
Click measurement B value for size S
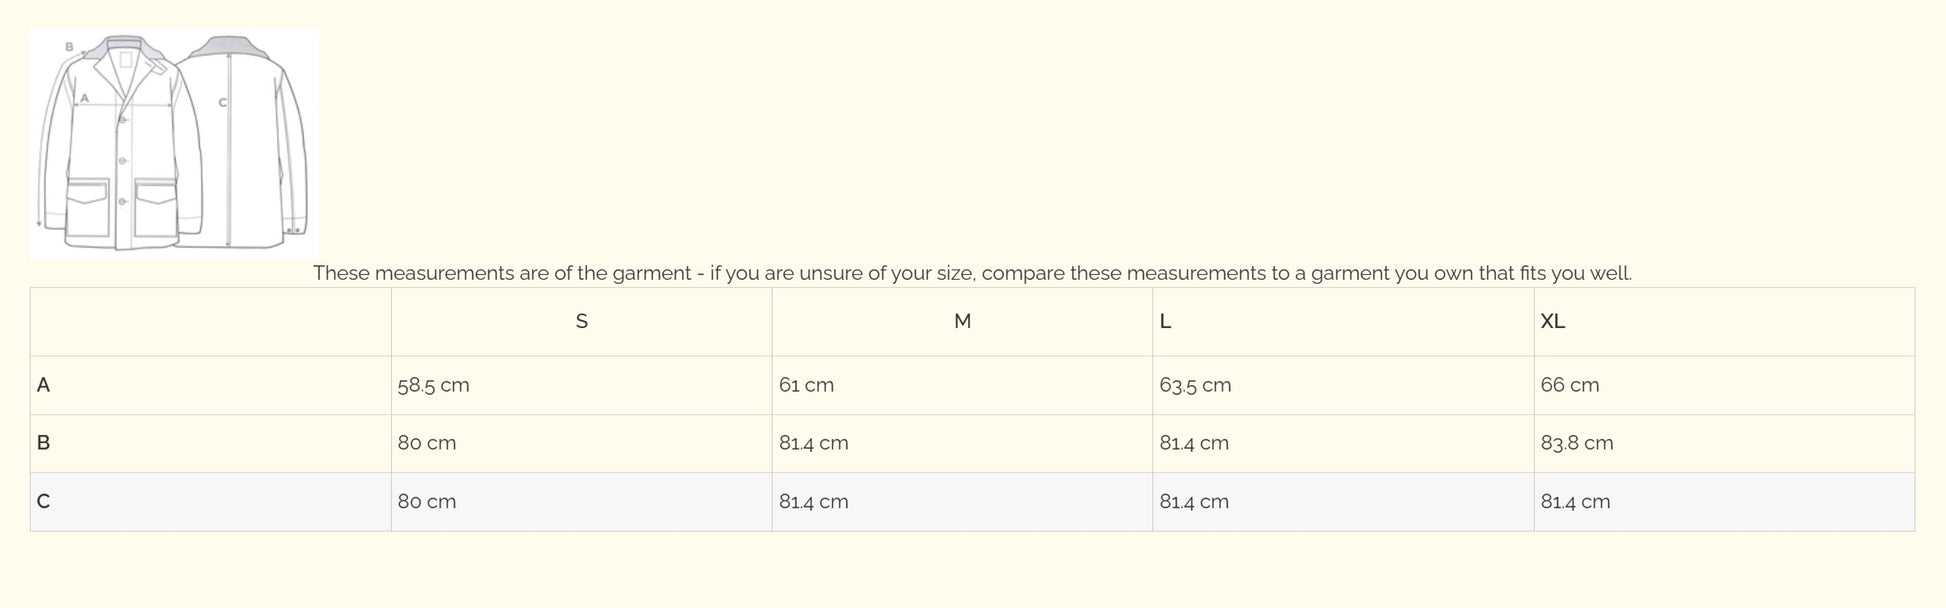point(427,443)
